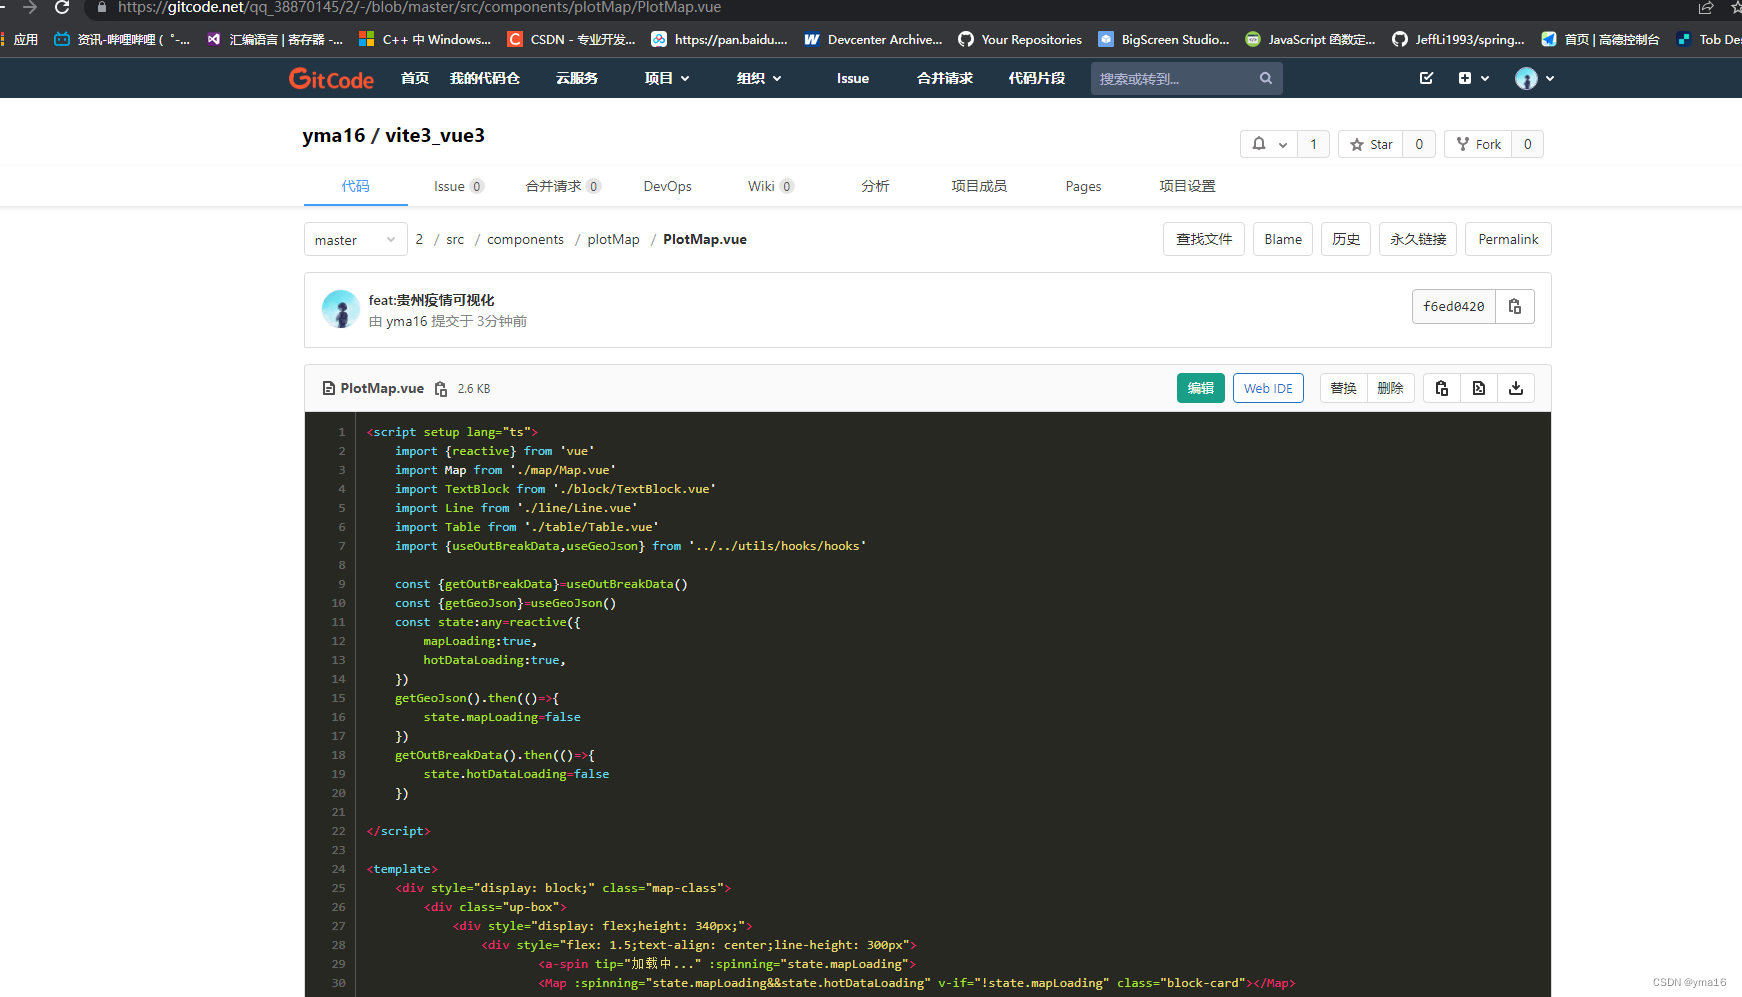
Task: Click the GitCode logo
Action: [331, 78]
